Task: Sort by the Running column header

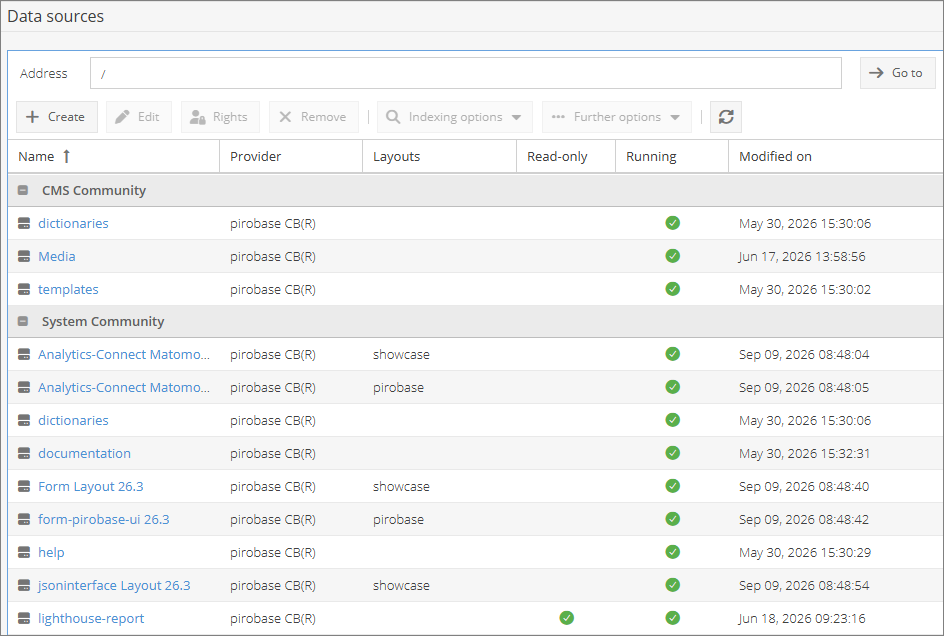Action: 672,157
